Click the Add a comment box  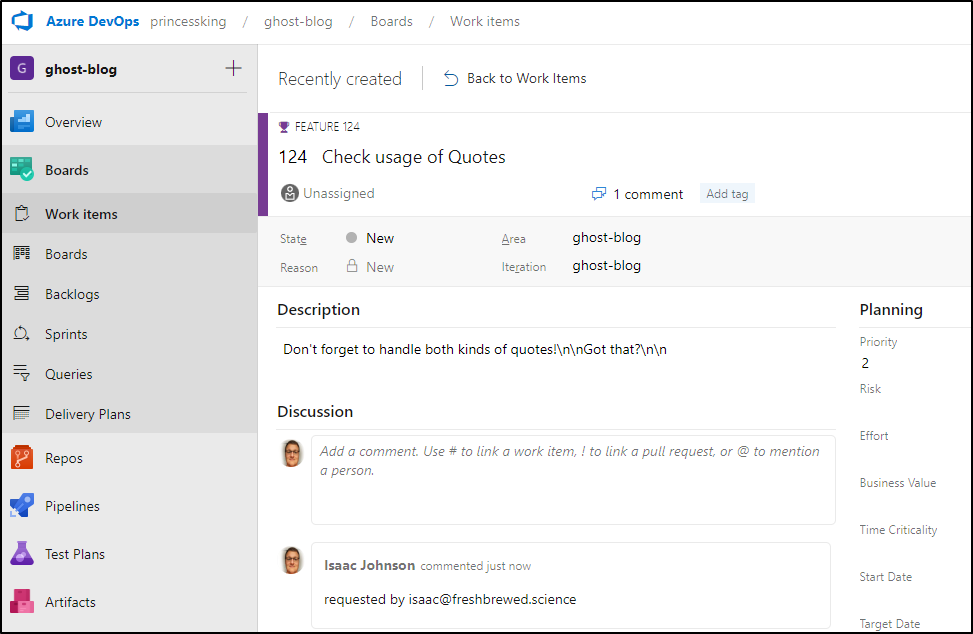[x=573, y=480]
